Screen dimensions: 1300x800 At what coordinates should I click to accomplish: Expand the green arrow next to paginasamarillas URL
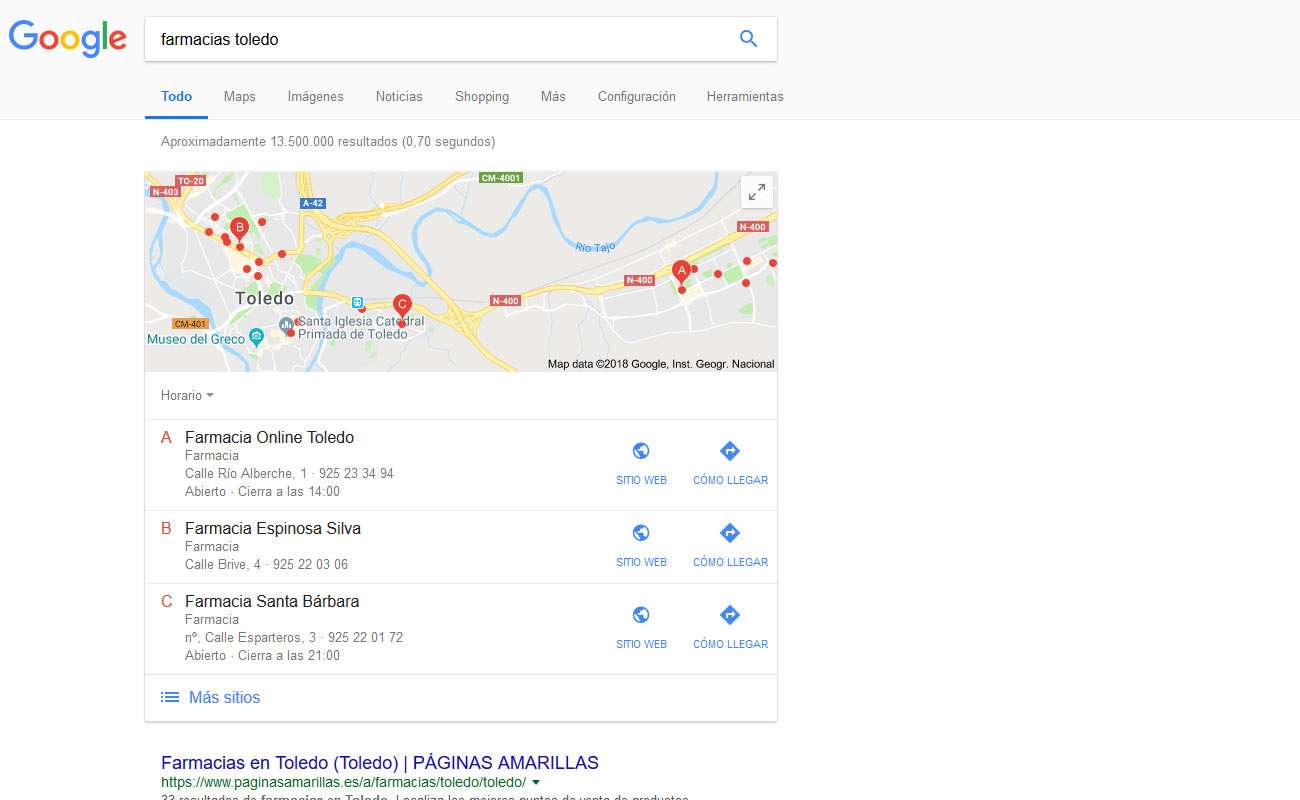click(x=536, y=782)
